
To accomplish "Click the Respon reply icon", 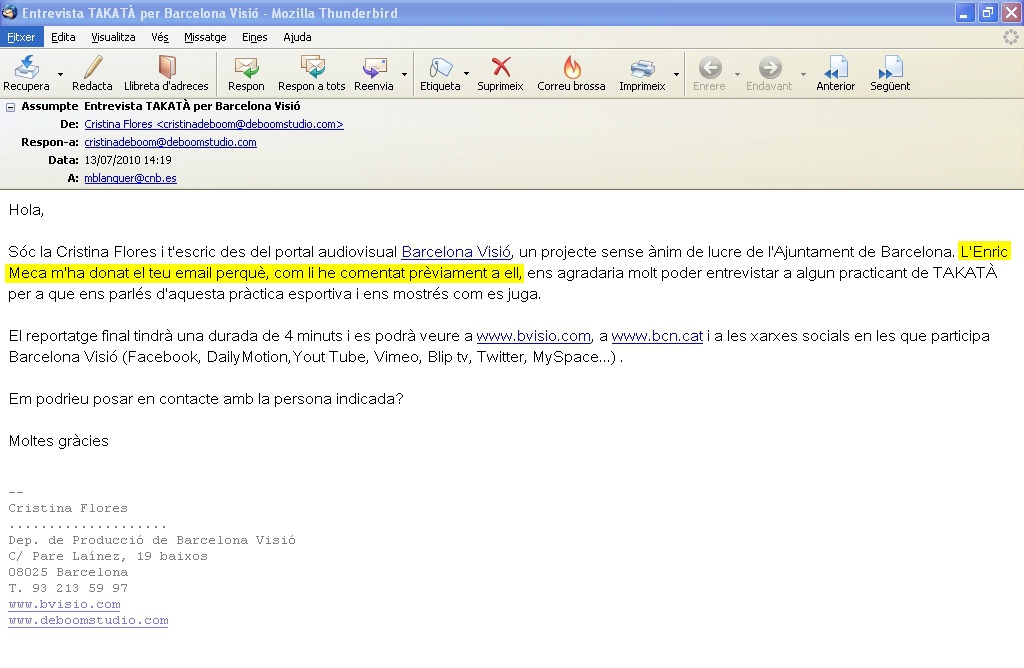I will click(x=246, y=67).
